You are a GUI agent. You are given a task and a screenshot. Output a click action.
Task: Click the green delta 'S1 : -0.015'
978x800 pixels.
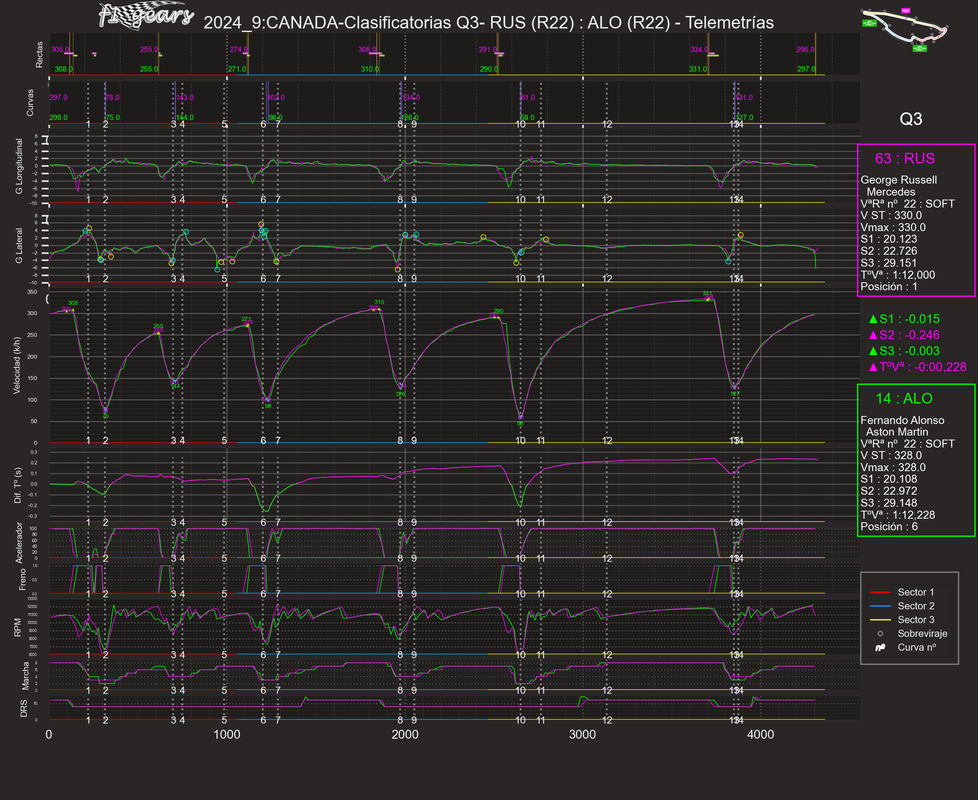(904, 319)
